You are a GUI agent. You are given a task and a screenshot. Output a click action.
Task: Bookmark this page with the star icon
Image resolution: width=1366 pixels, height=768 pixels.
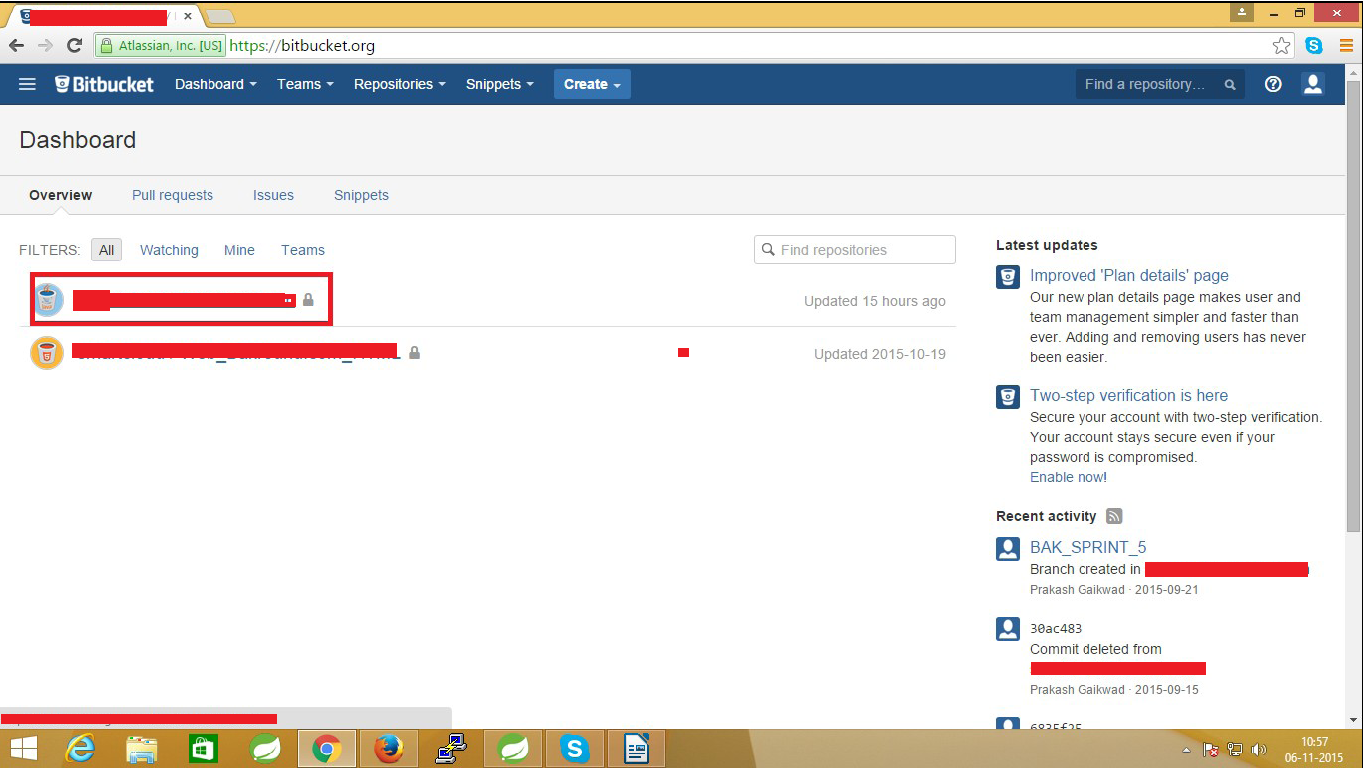1283,45
